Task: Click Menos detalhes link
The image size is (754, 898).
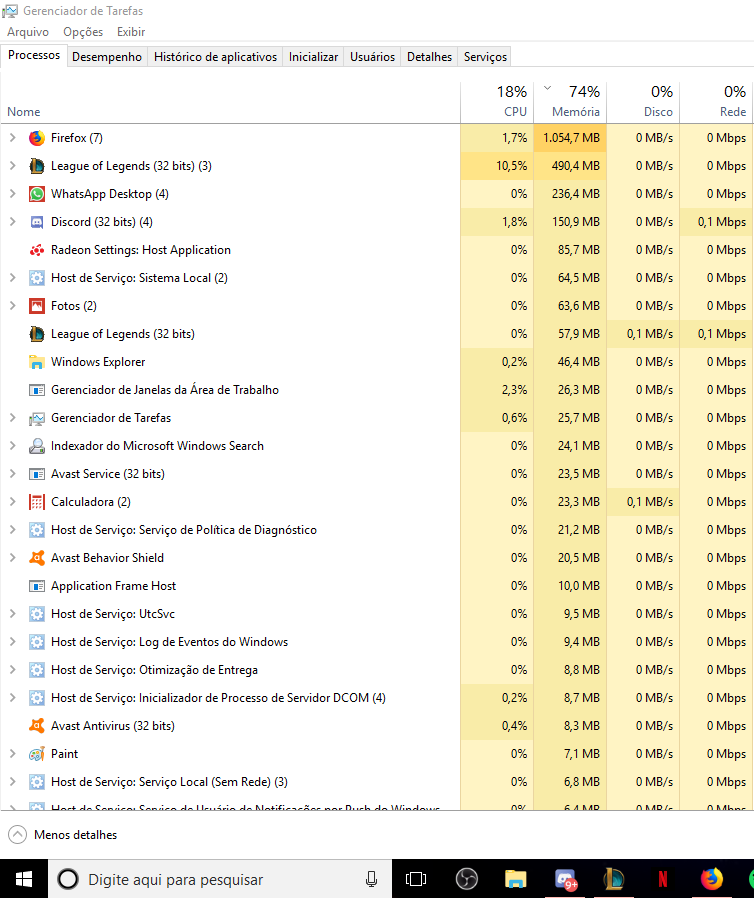Action: tap(76, 835)
